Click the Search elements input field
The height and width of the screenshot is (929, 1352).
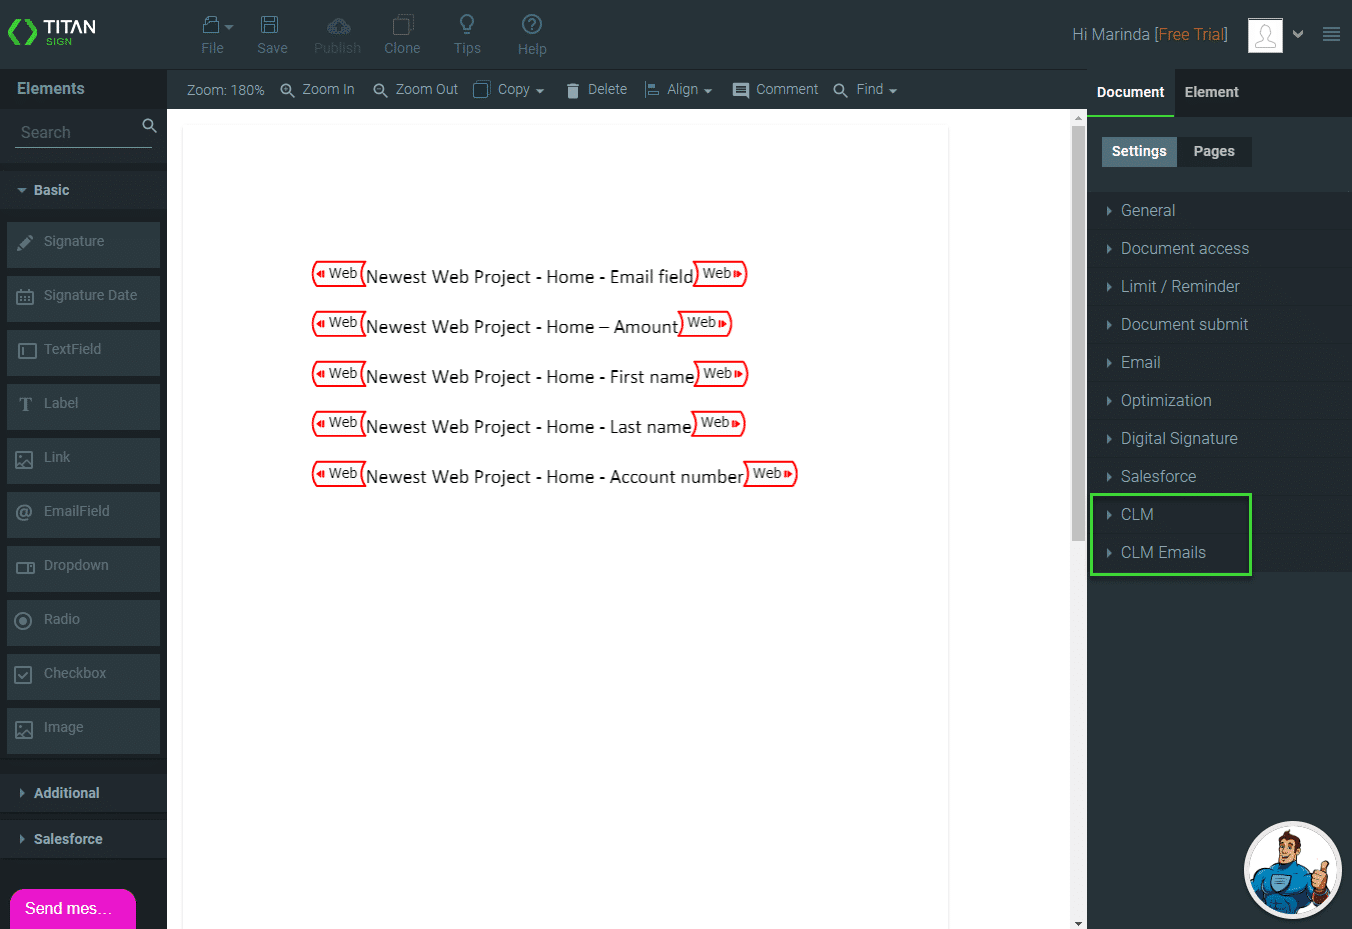pos(76,132)
